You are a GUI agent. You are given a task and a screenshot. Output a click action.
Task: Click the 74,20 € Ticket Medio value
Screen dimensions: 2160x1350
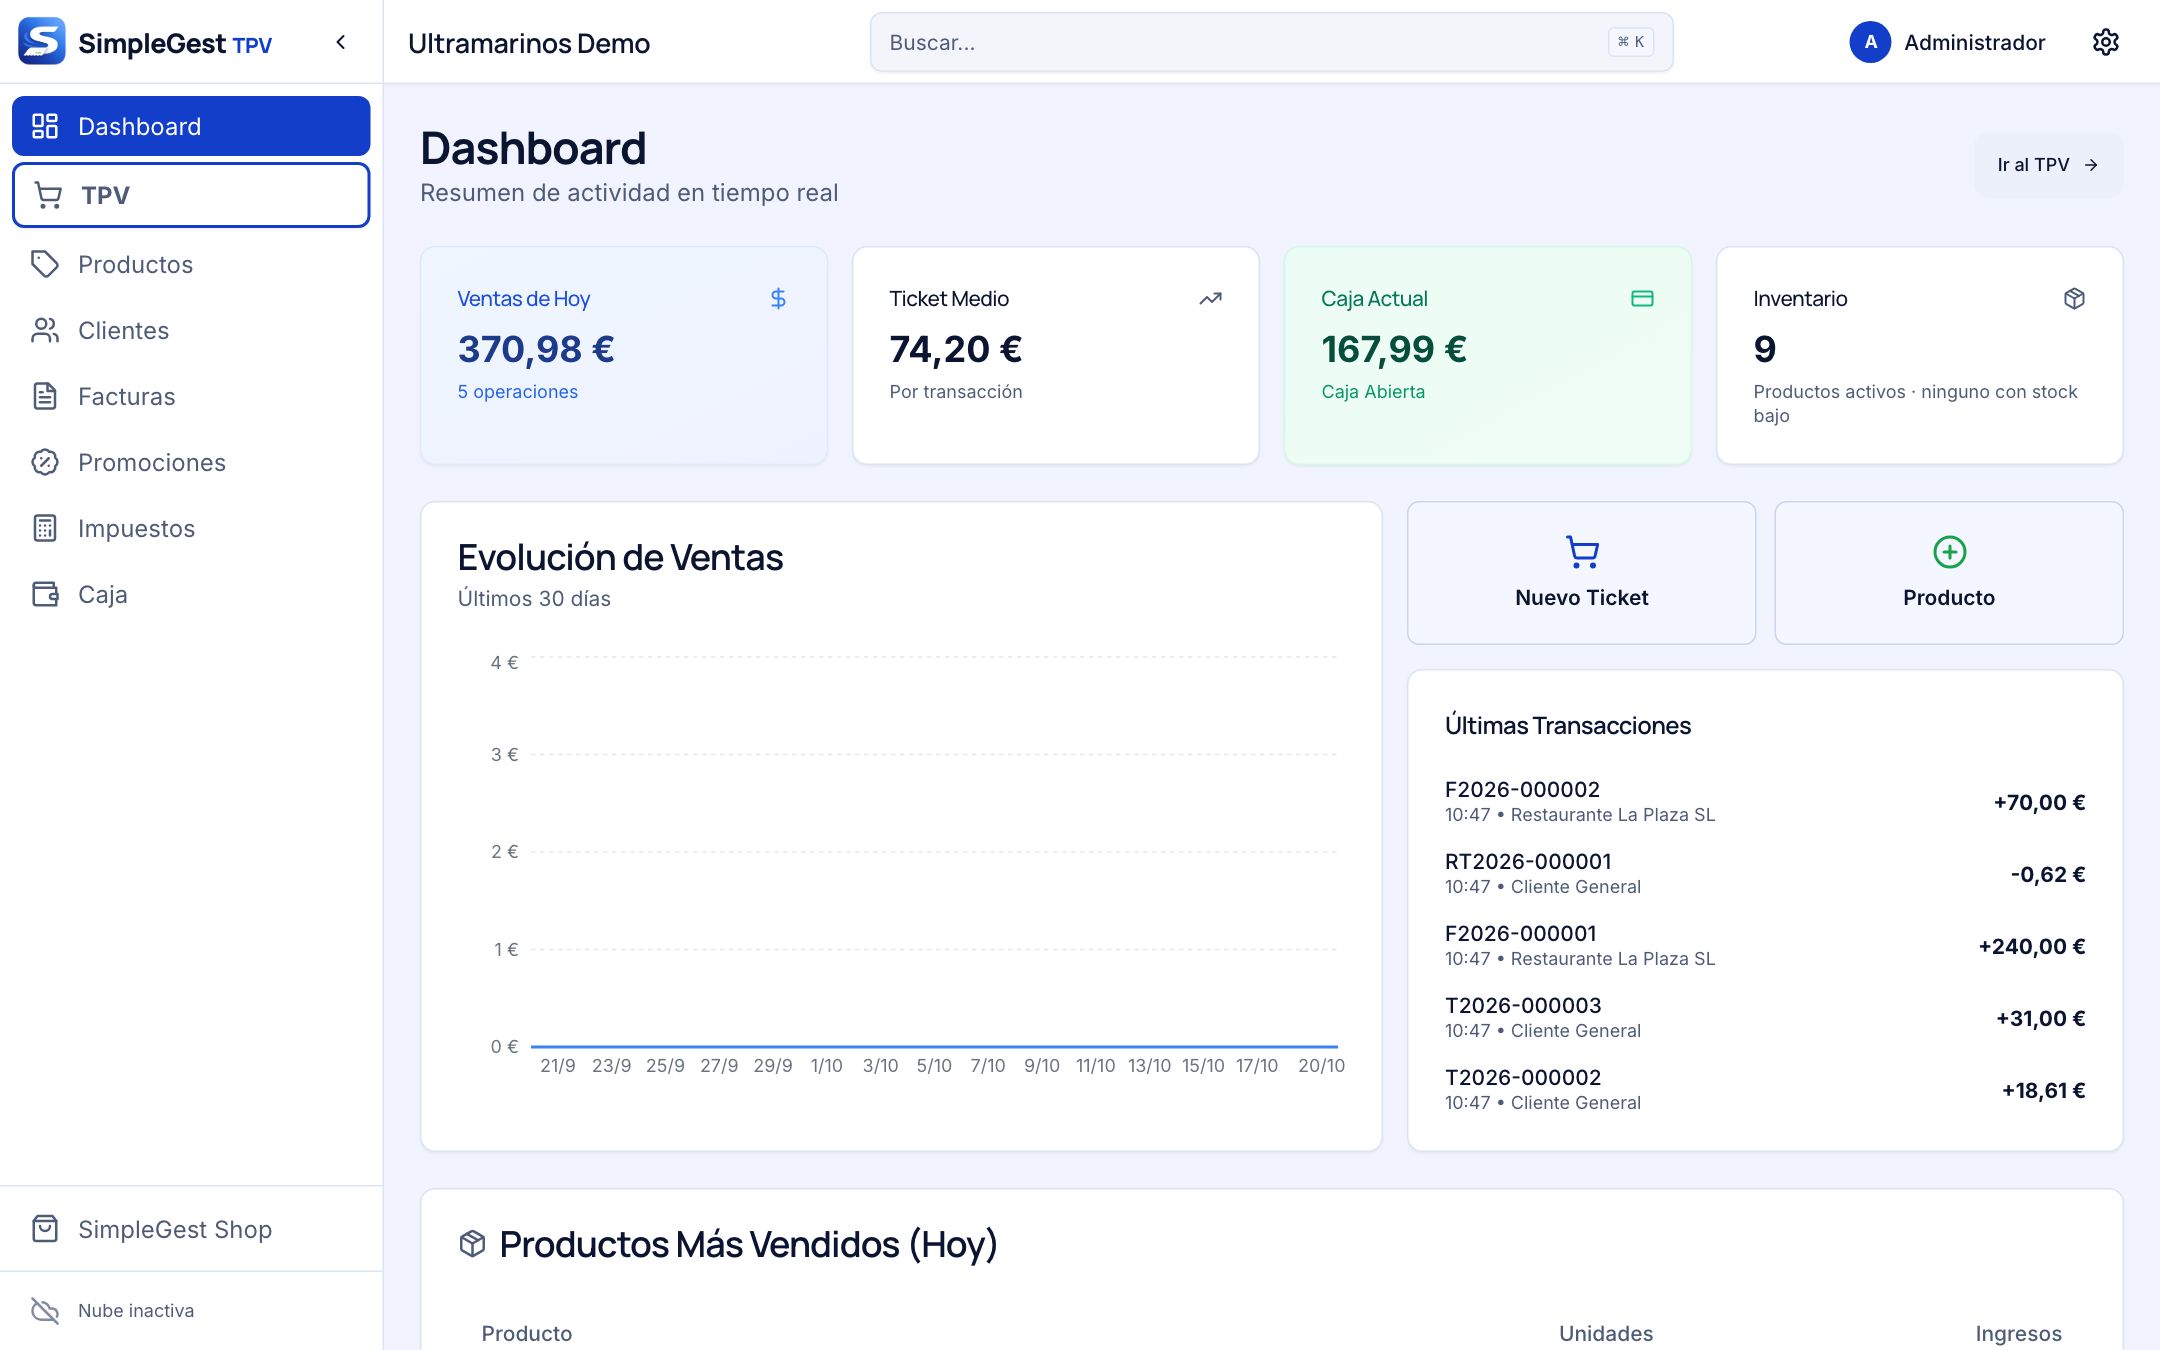click(955, 349)
